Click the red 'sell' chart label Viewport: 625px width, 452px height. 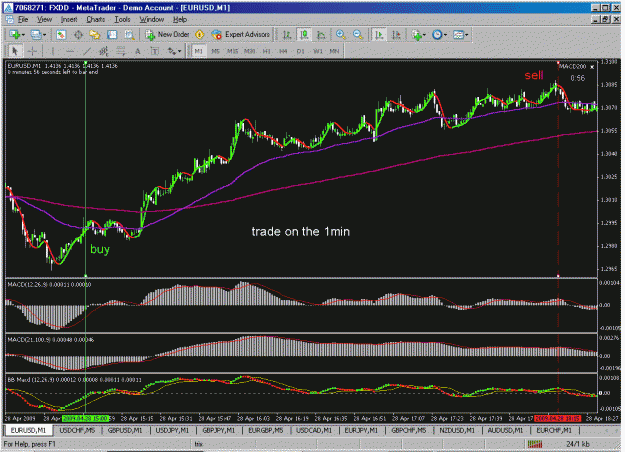click(x=534, y=75)
